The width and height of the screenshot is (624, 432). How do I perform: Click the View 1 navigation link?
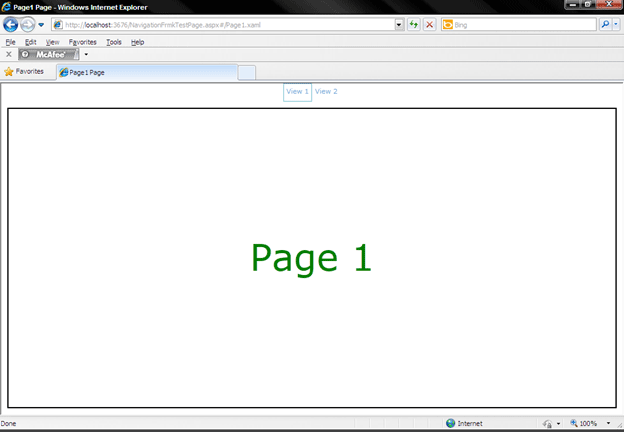coord(297,92)
